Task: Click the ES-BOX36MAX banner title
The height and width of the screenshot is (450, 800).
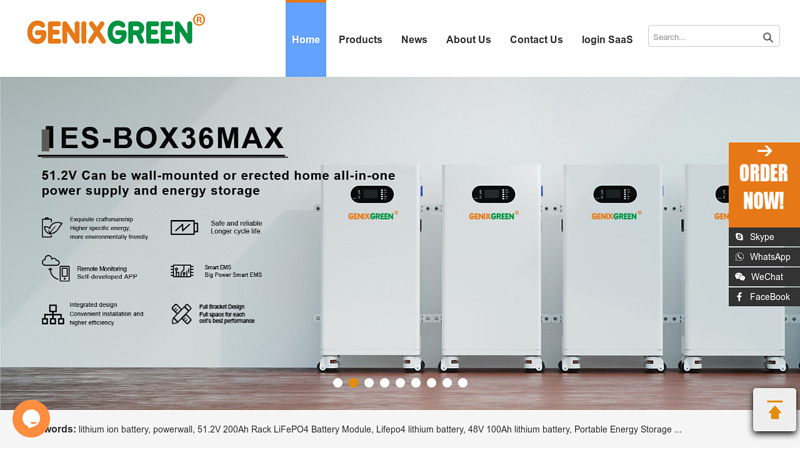Action: tap(163, 139)
